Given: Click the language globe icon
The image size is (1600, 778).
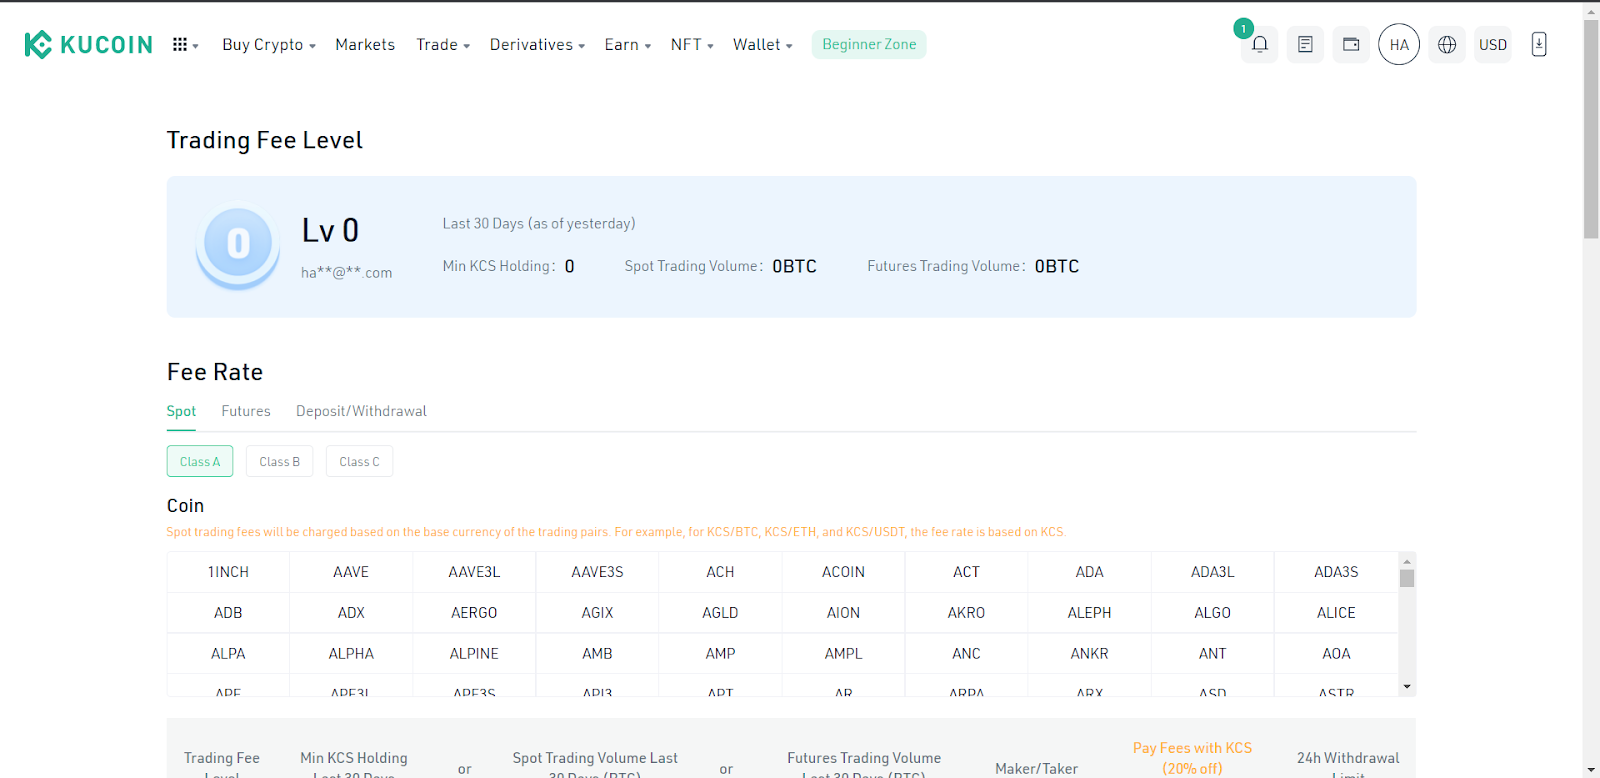Looking at the screenshot, I should click(1447, 44).
